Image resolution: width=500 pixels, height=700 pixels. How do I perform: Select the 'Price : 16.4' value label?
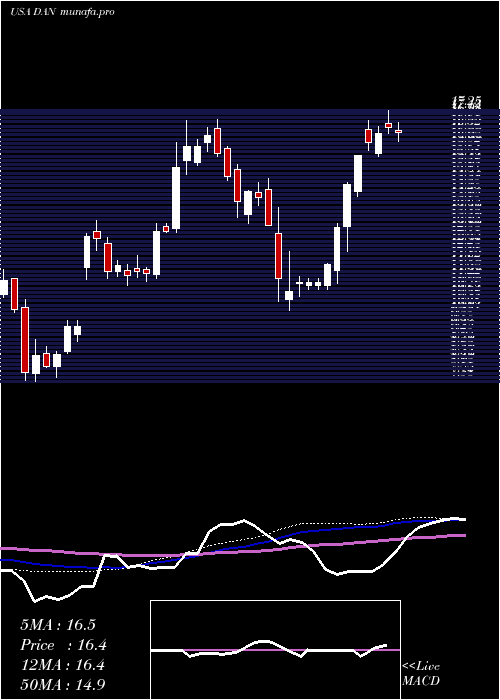click(x=63, y=645)
